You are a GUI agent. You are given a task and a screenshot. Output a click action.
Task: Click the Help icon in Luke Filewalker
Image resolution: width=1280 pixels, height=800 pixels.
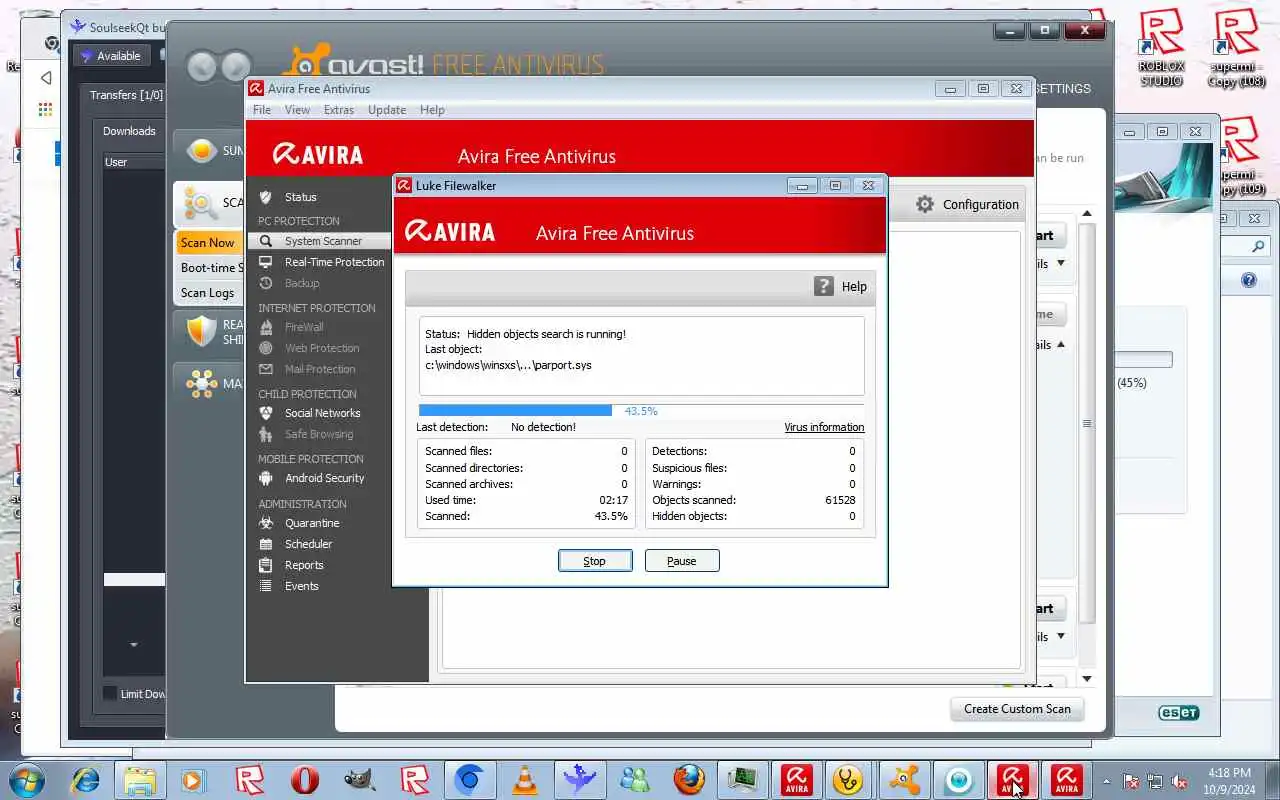click(824, 286)
